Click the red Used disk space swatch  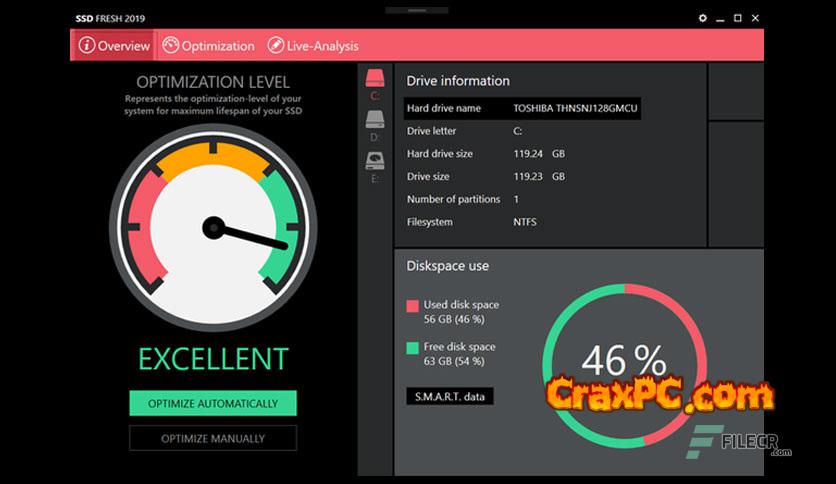click(412, 306)
